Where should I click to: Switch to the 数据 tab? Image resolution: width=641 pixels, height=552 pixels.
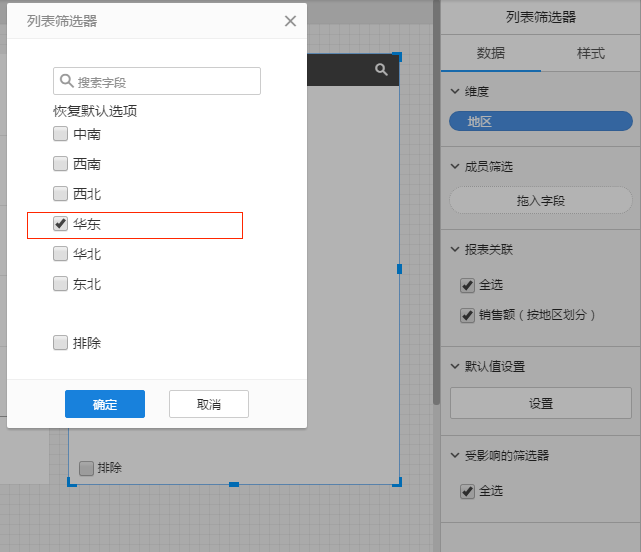click(491, 53)
